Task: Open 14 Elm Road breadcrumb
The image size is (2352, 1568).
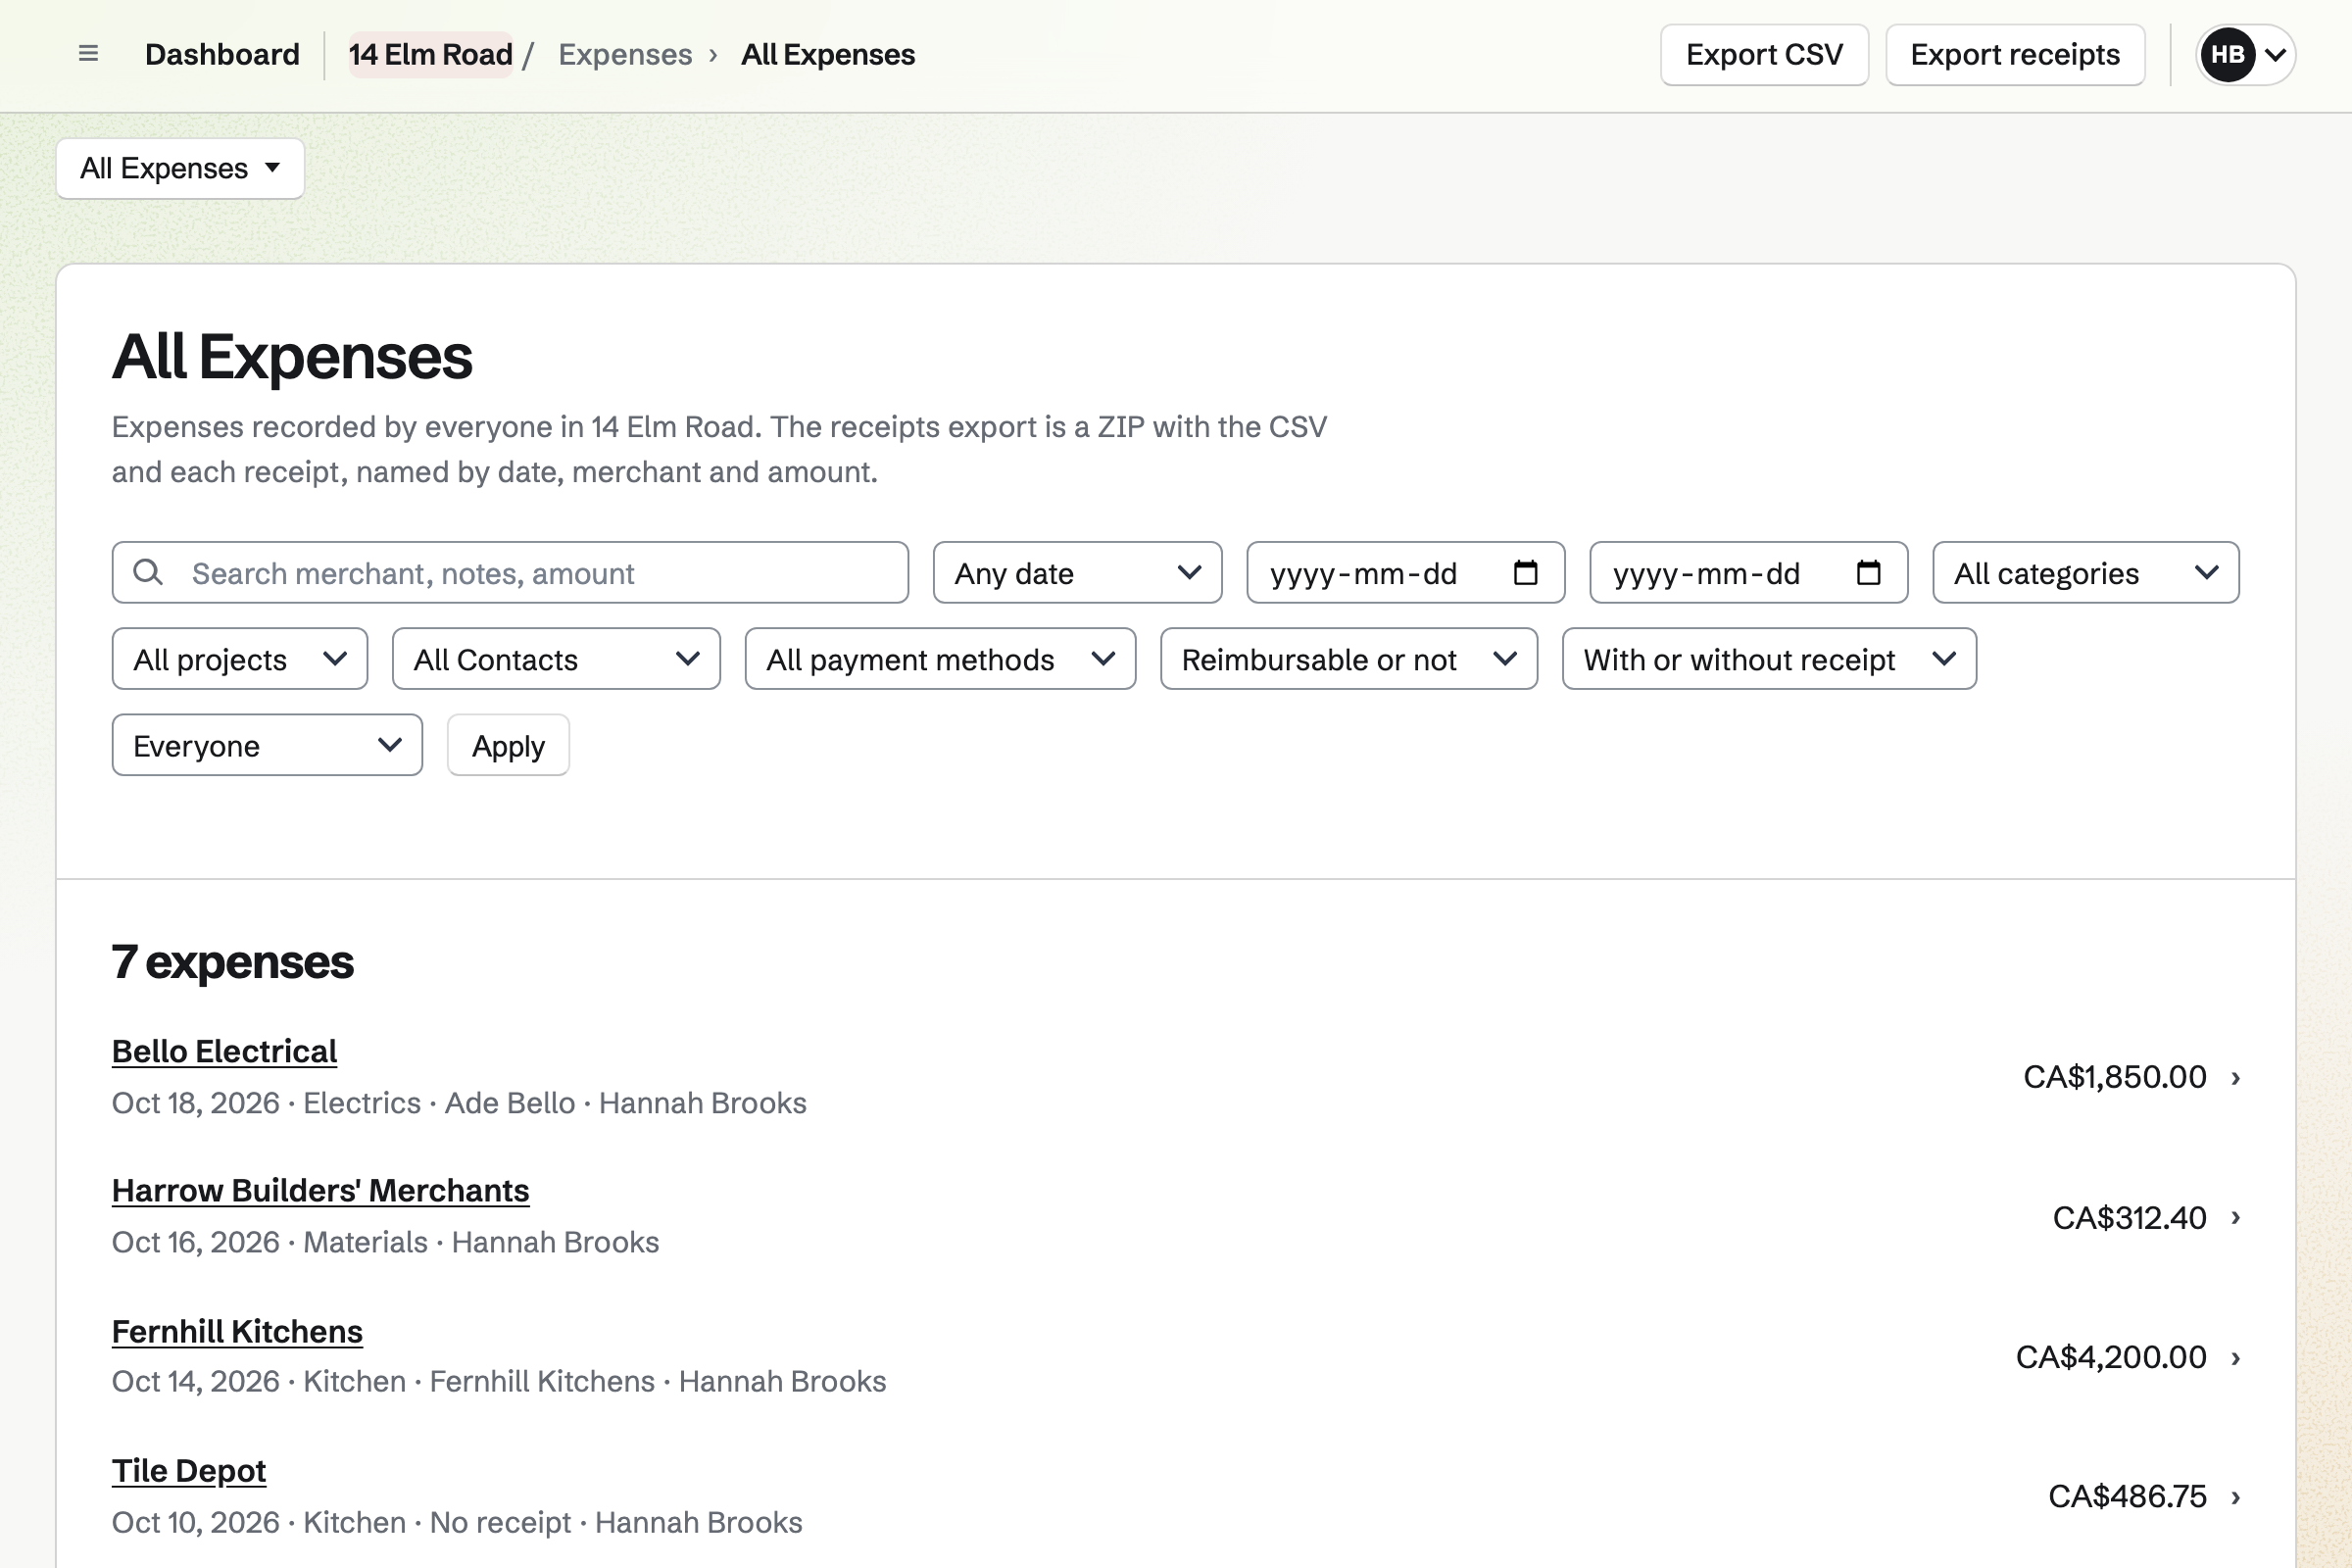Action: [430, 54]
